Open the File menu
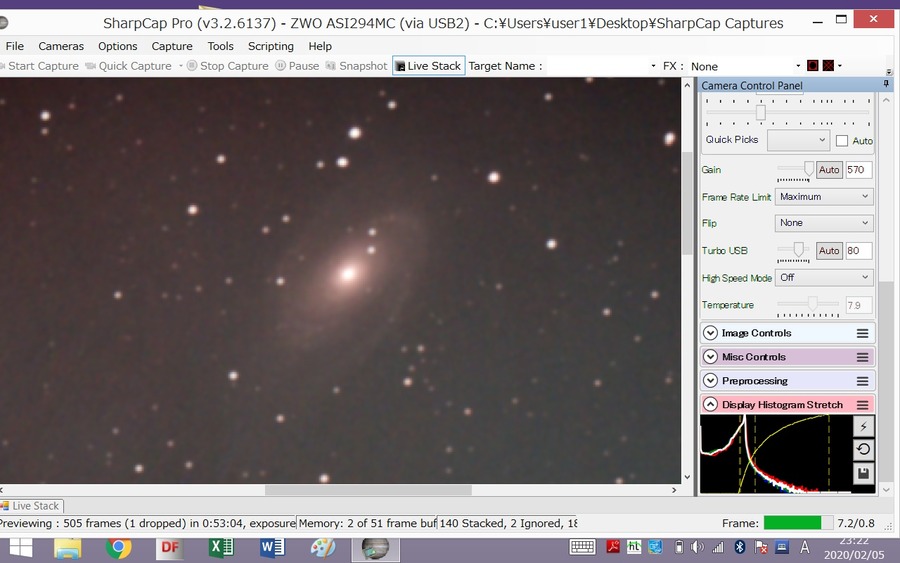The width and height of the screenshot is (900, 563). pos(14,46)
